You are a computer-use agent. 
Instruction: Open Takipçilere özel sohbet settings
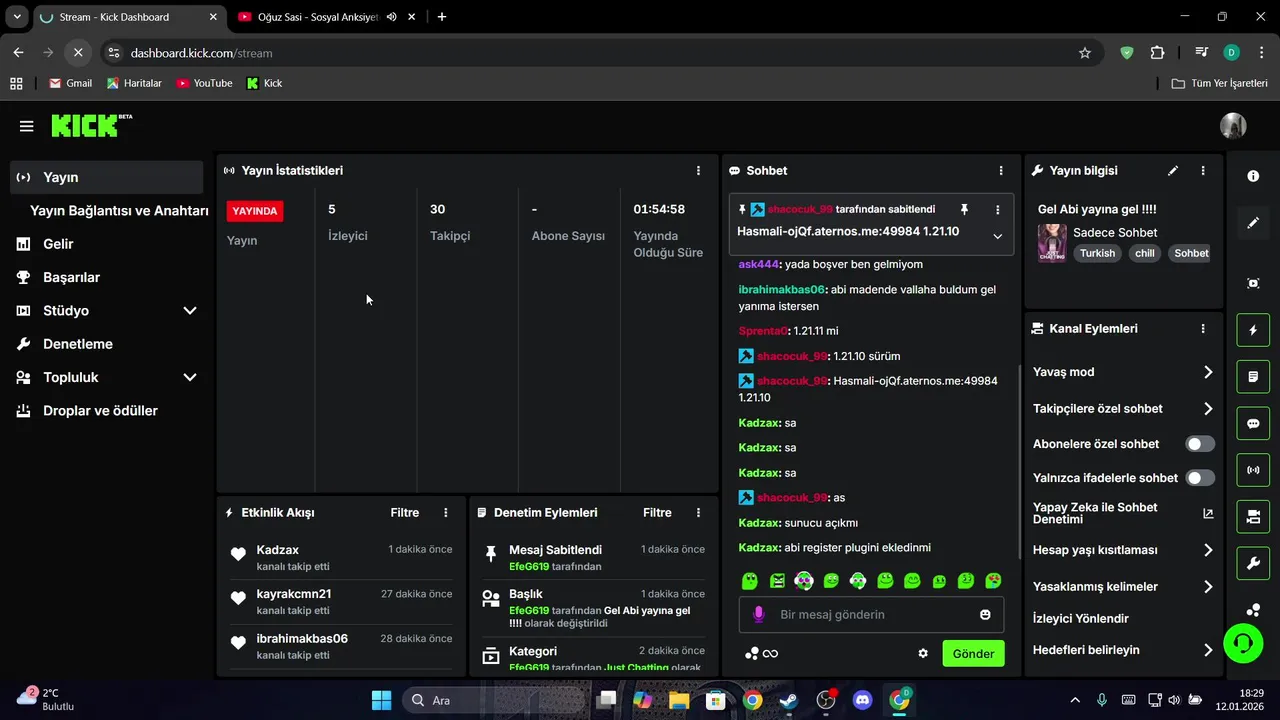pos(1123,408)
